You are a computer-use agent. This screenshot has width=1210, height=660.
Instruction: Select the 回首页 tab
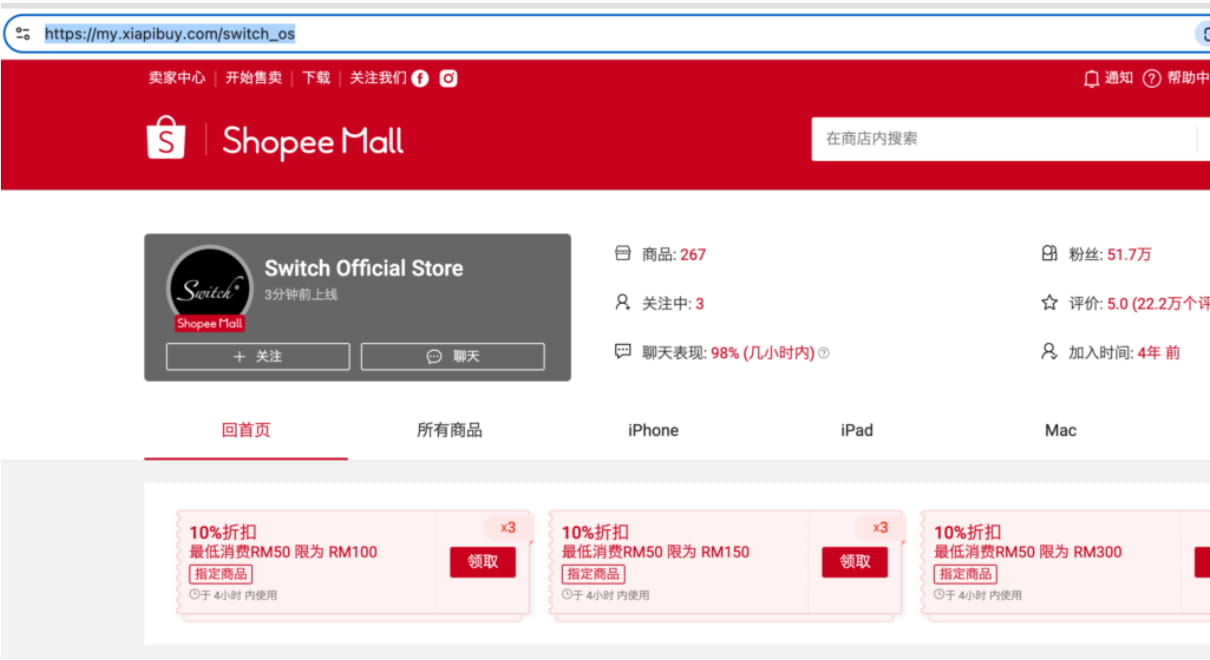click(246, 431)
